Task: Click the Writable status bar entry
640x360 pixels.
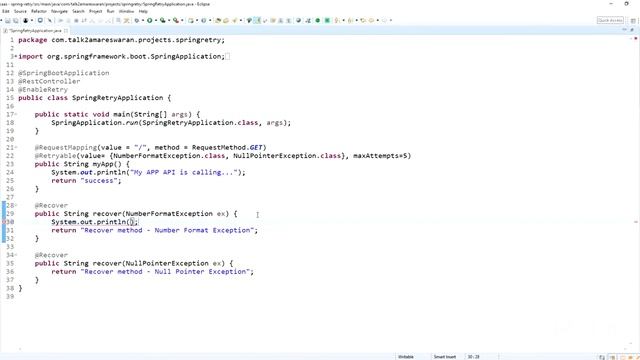Action: tap(406, 357)
